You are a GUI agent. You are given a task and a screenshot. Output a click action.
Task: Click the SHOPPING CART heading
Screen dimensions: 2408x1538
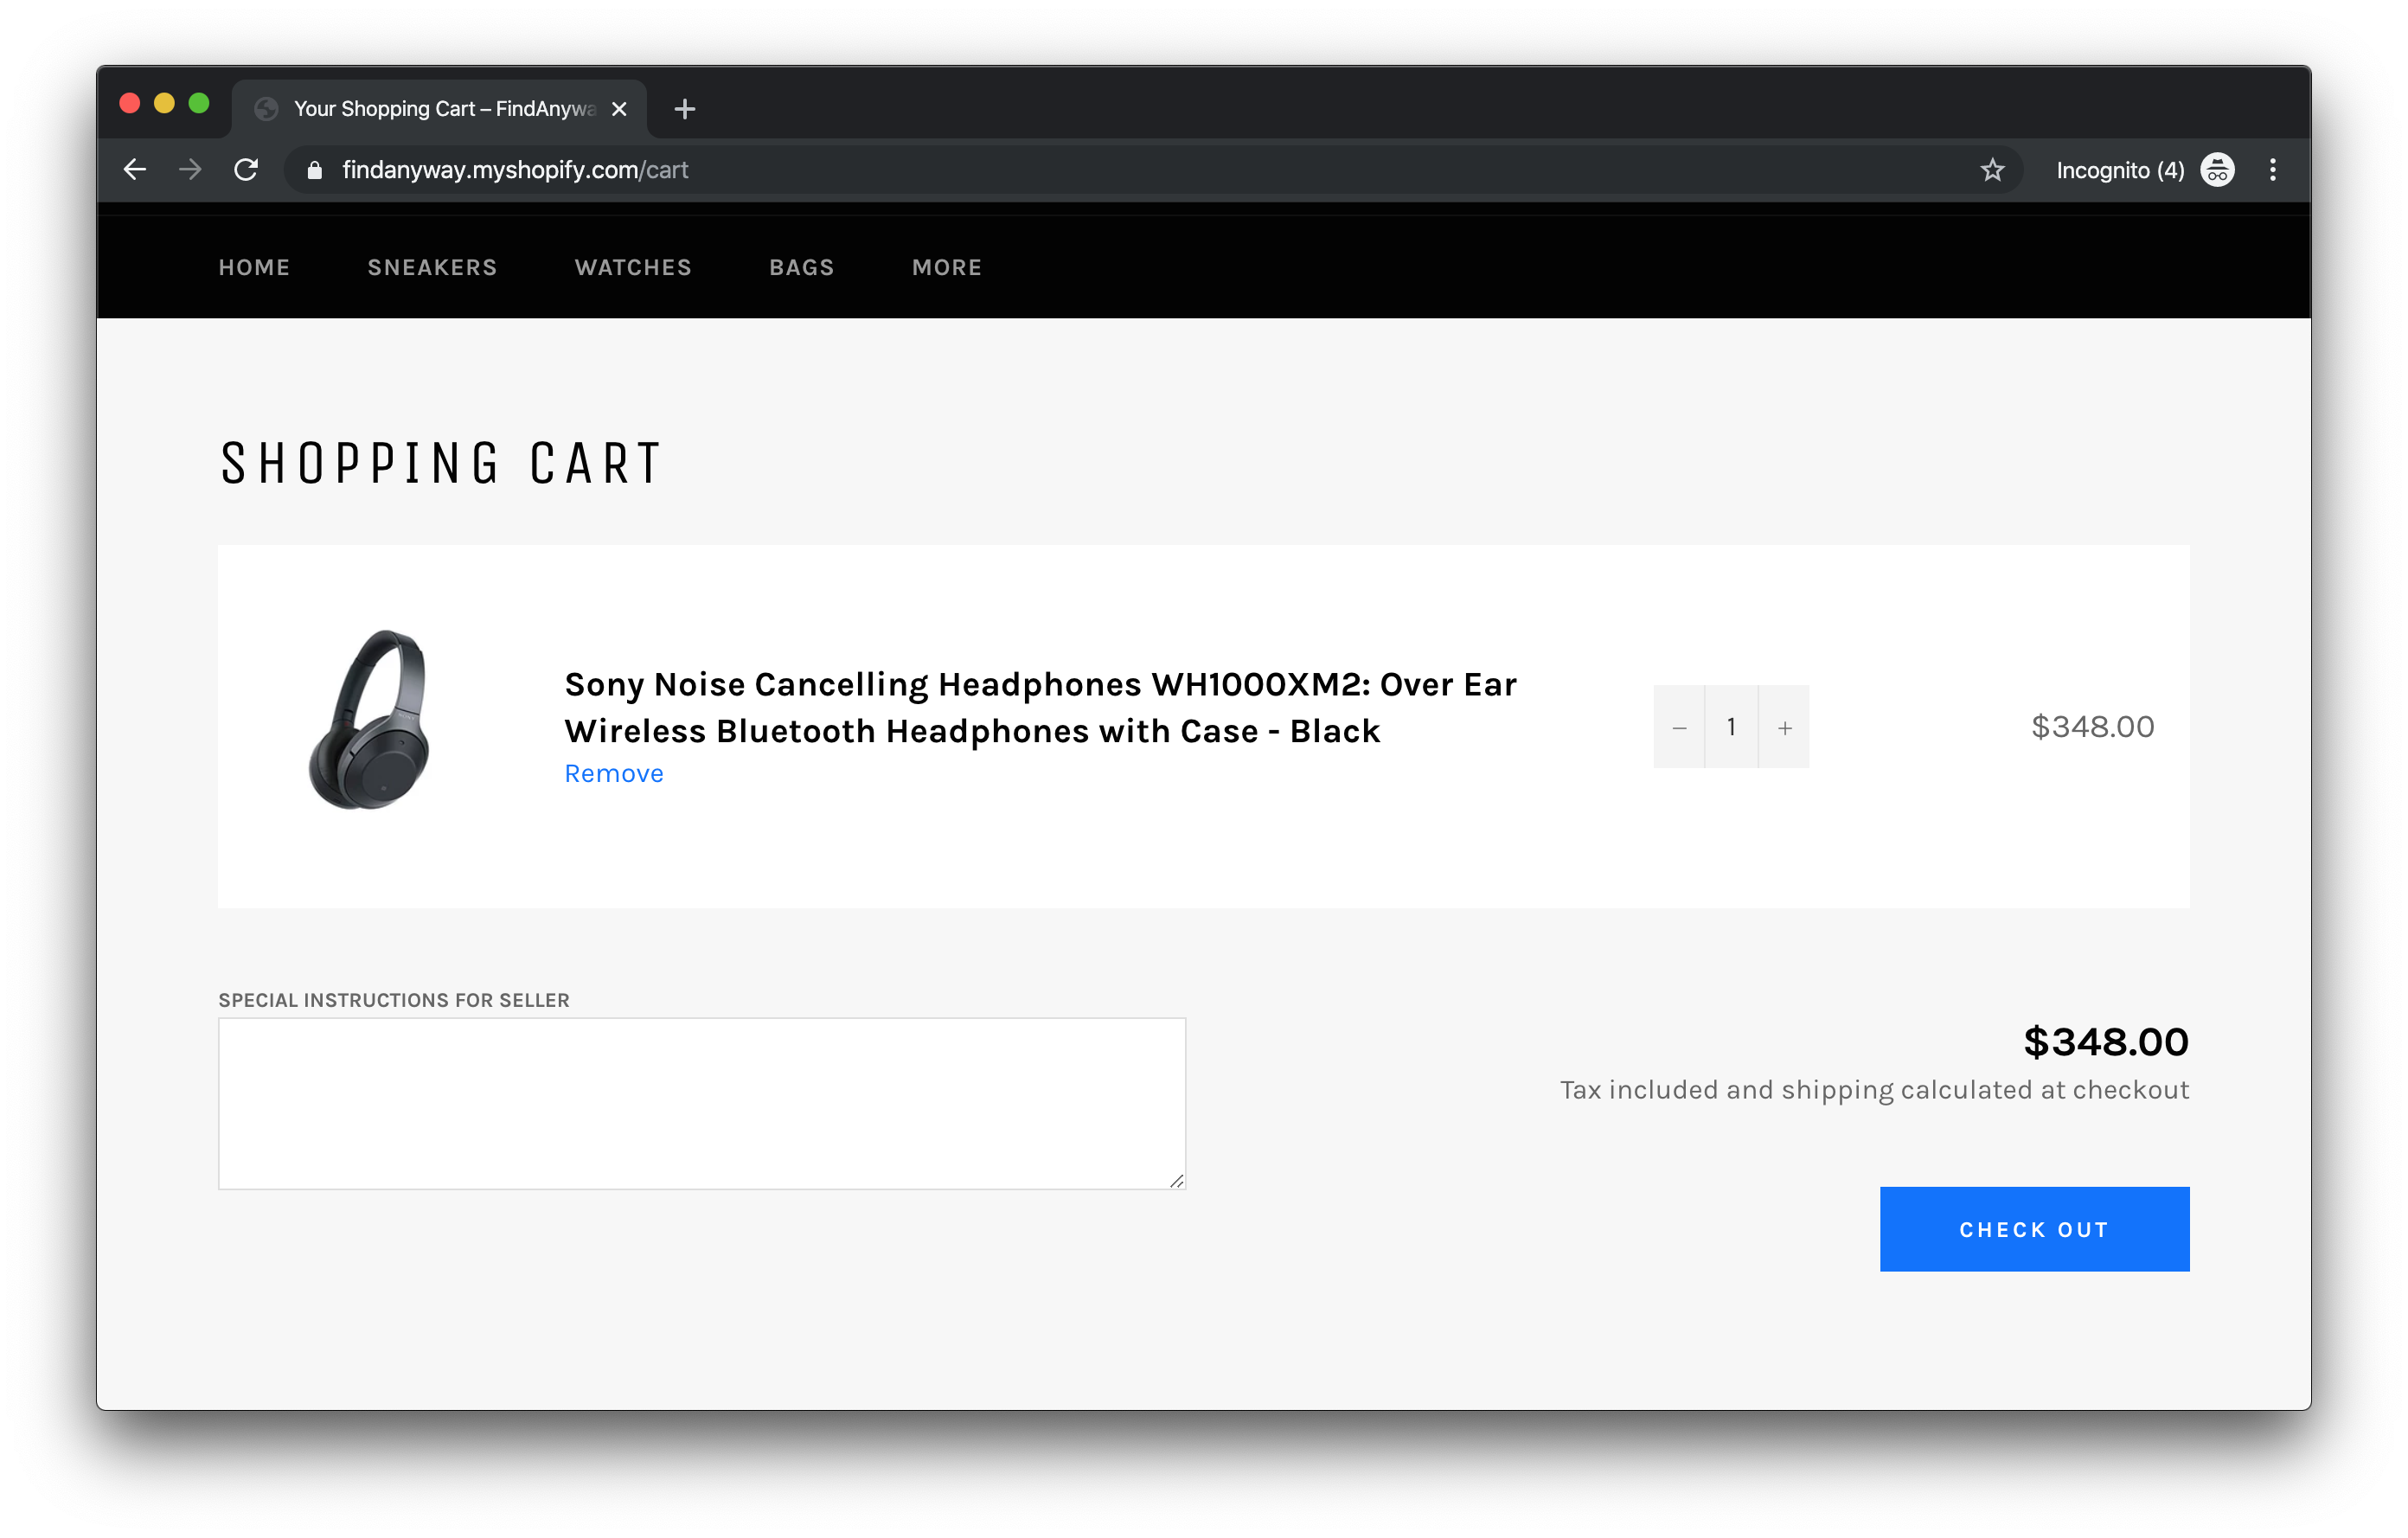click(440, 464)
